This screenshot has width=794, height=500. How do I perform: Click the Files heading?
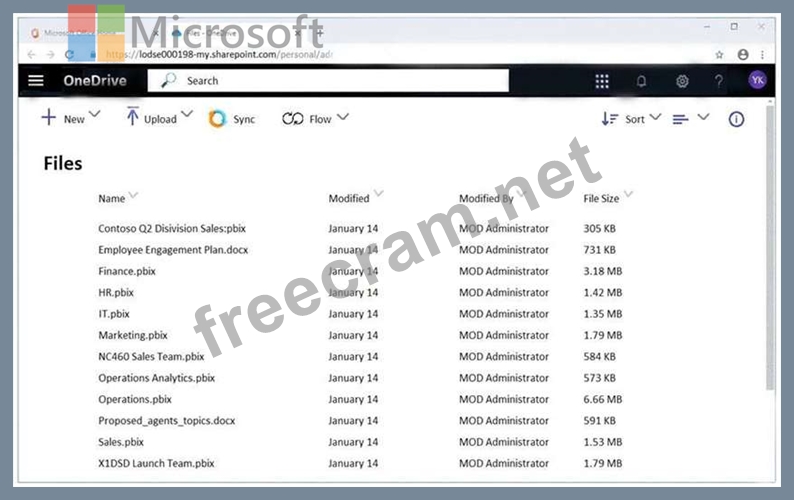point(63,163)
